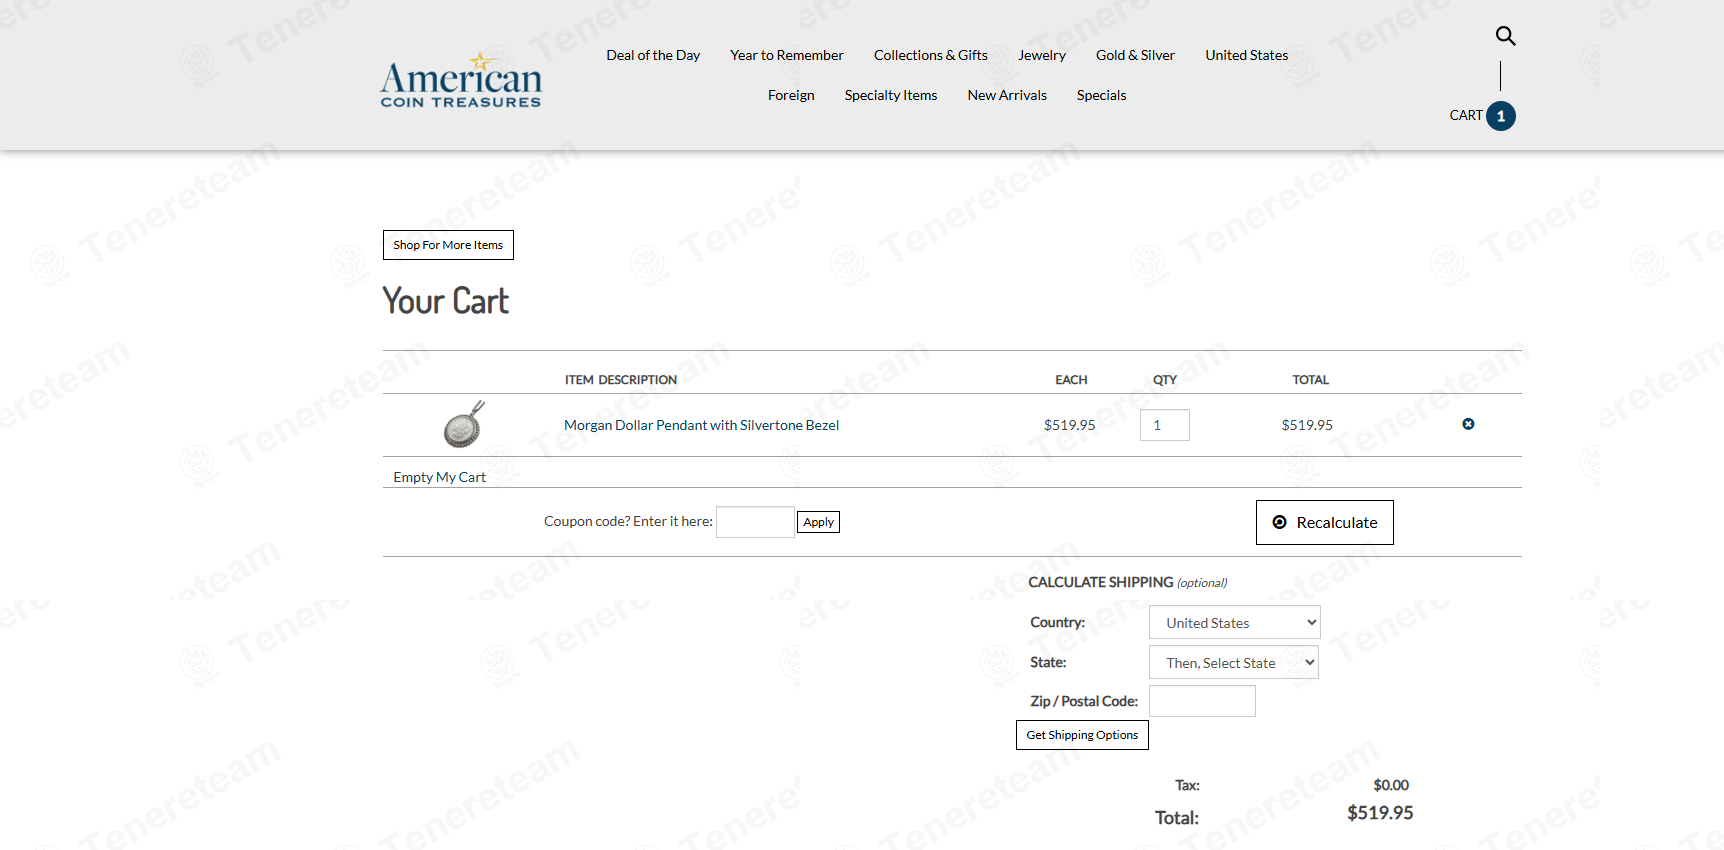Open Gold & Silver menu

click(1135, 55)
